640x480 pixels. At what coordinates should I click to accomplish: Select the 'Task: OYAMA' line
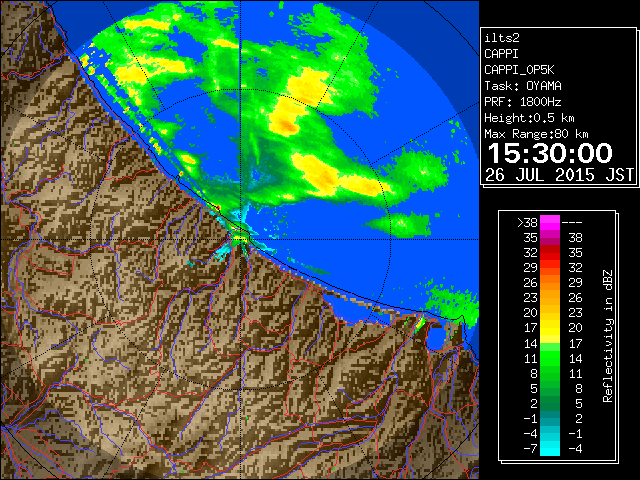point(523,86)
